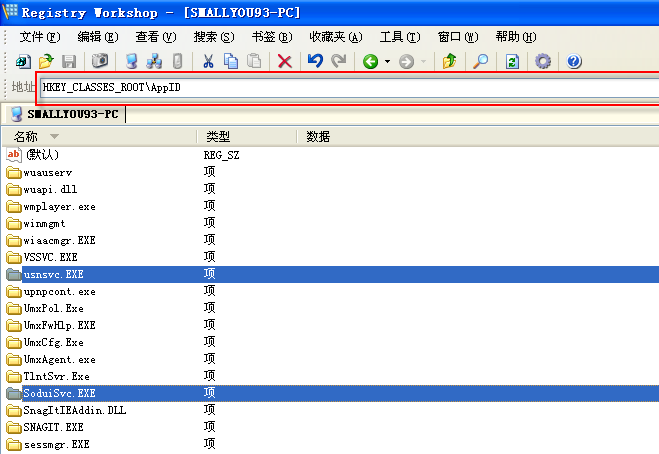Select the (默认) registry value
The width and height of the screenshot is (659, 454).
tap(42, 155)
